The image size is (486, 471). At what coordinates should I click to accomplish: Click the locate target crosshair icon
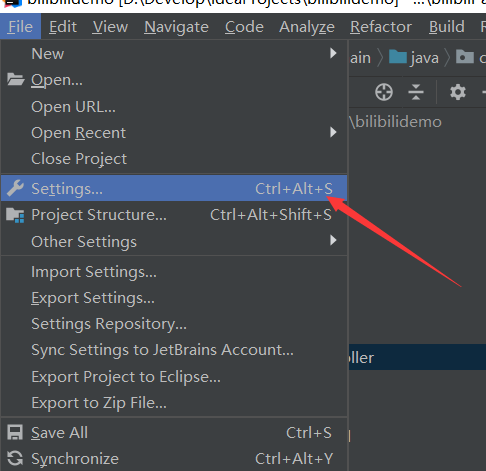pyautogui.click(x=384, y=92)
